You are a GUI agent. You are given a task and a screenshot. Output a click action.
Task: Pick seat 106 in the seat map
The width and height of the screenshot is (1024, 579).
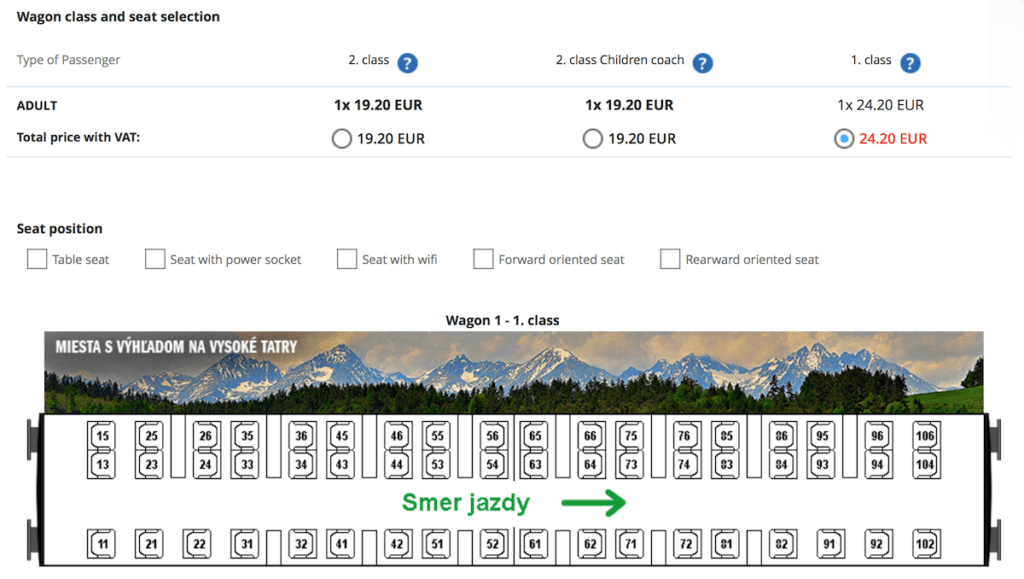(925, 436)
